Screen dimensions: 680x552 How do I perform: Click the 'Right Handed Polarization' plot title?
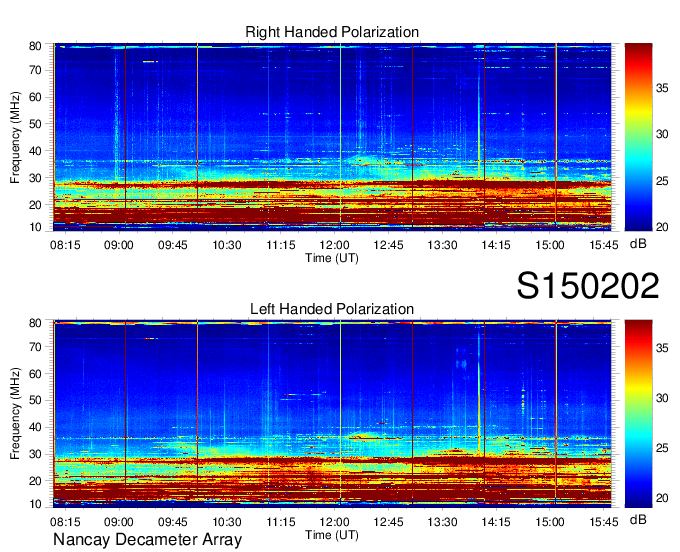(332, 32)
